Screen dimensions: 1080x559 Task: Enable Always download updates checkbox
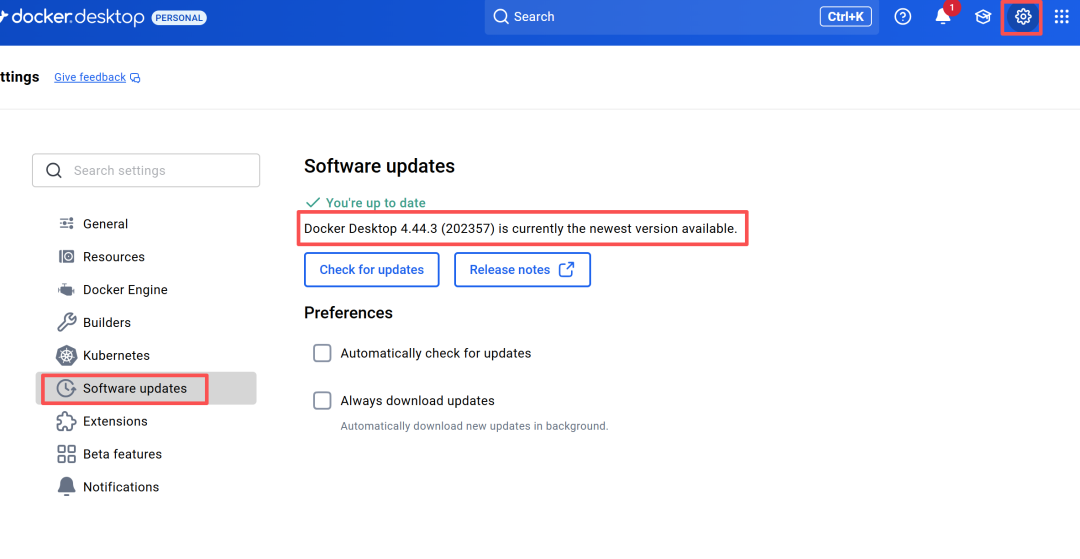click(x=322, y=401)
